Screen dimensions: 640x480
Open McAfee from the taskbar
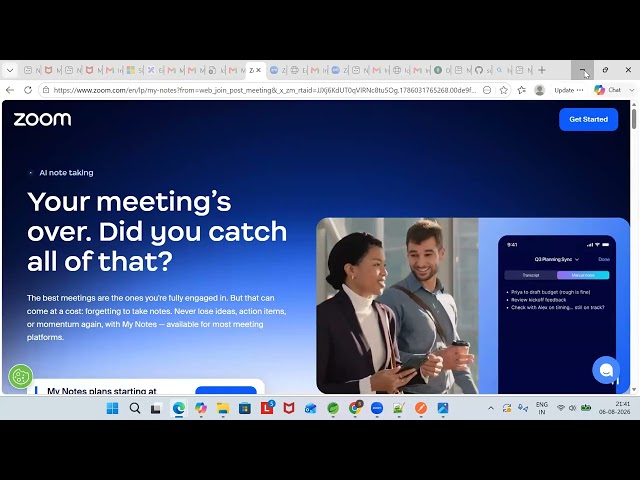(x=289, y=408)
